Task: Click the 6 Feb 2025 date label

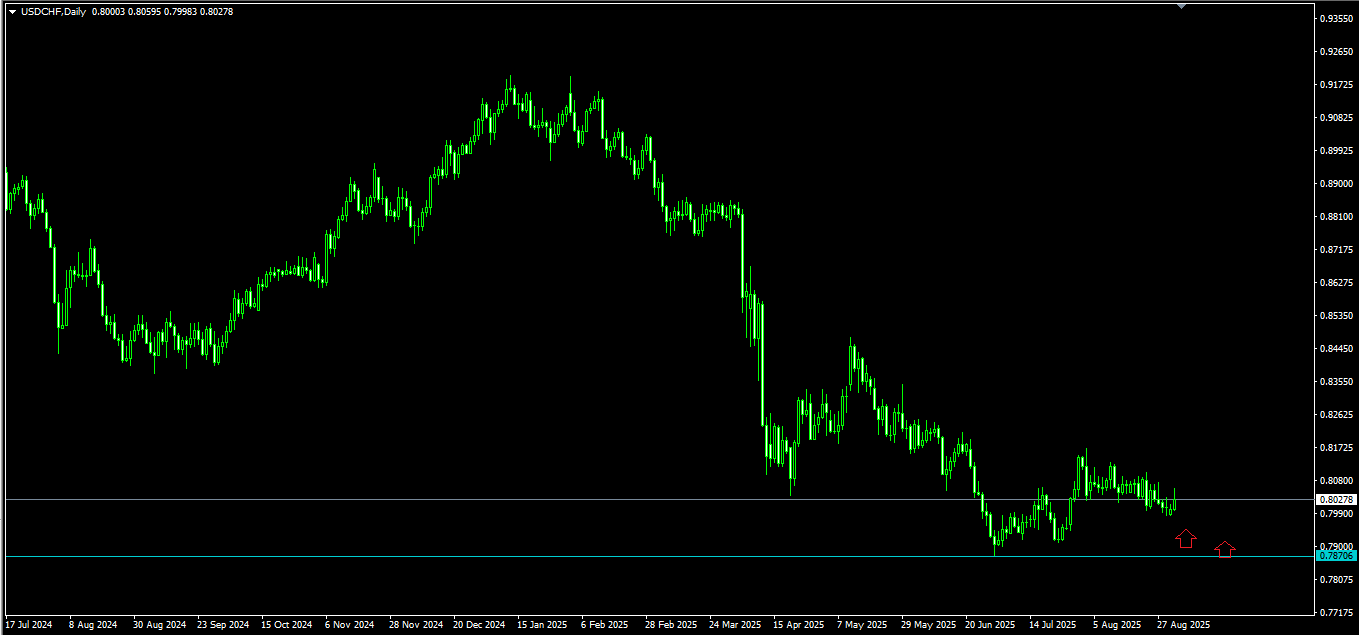Action: [x=607, y=625]
